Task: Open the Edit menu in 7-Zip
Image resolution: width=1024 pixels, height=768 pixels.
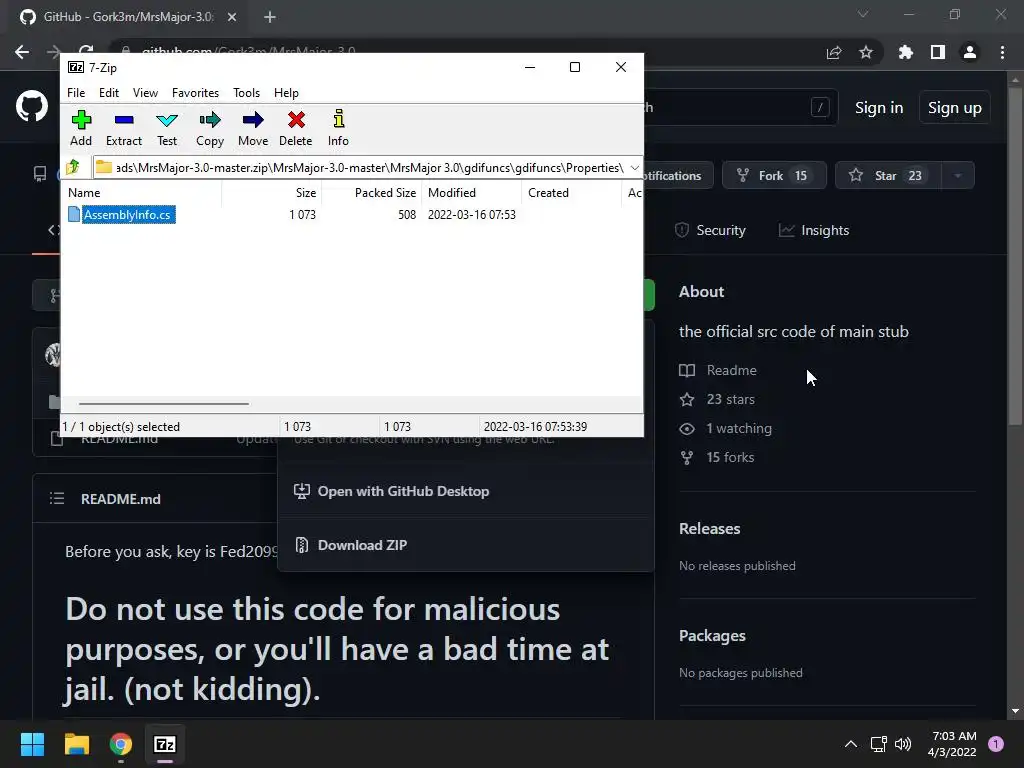Action: tap(108, 93)
